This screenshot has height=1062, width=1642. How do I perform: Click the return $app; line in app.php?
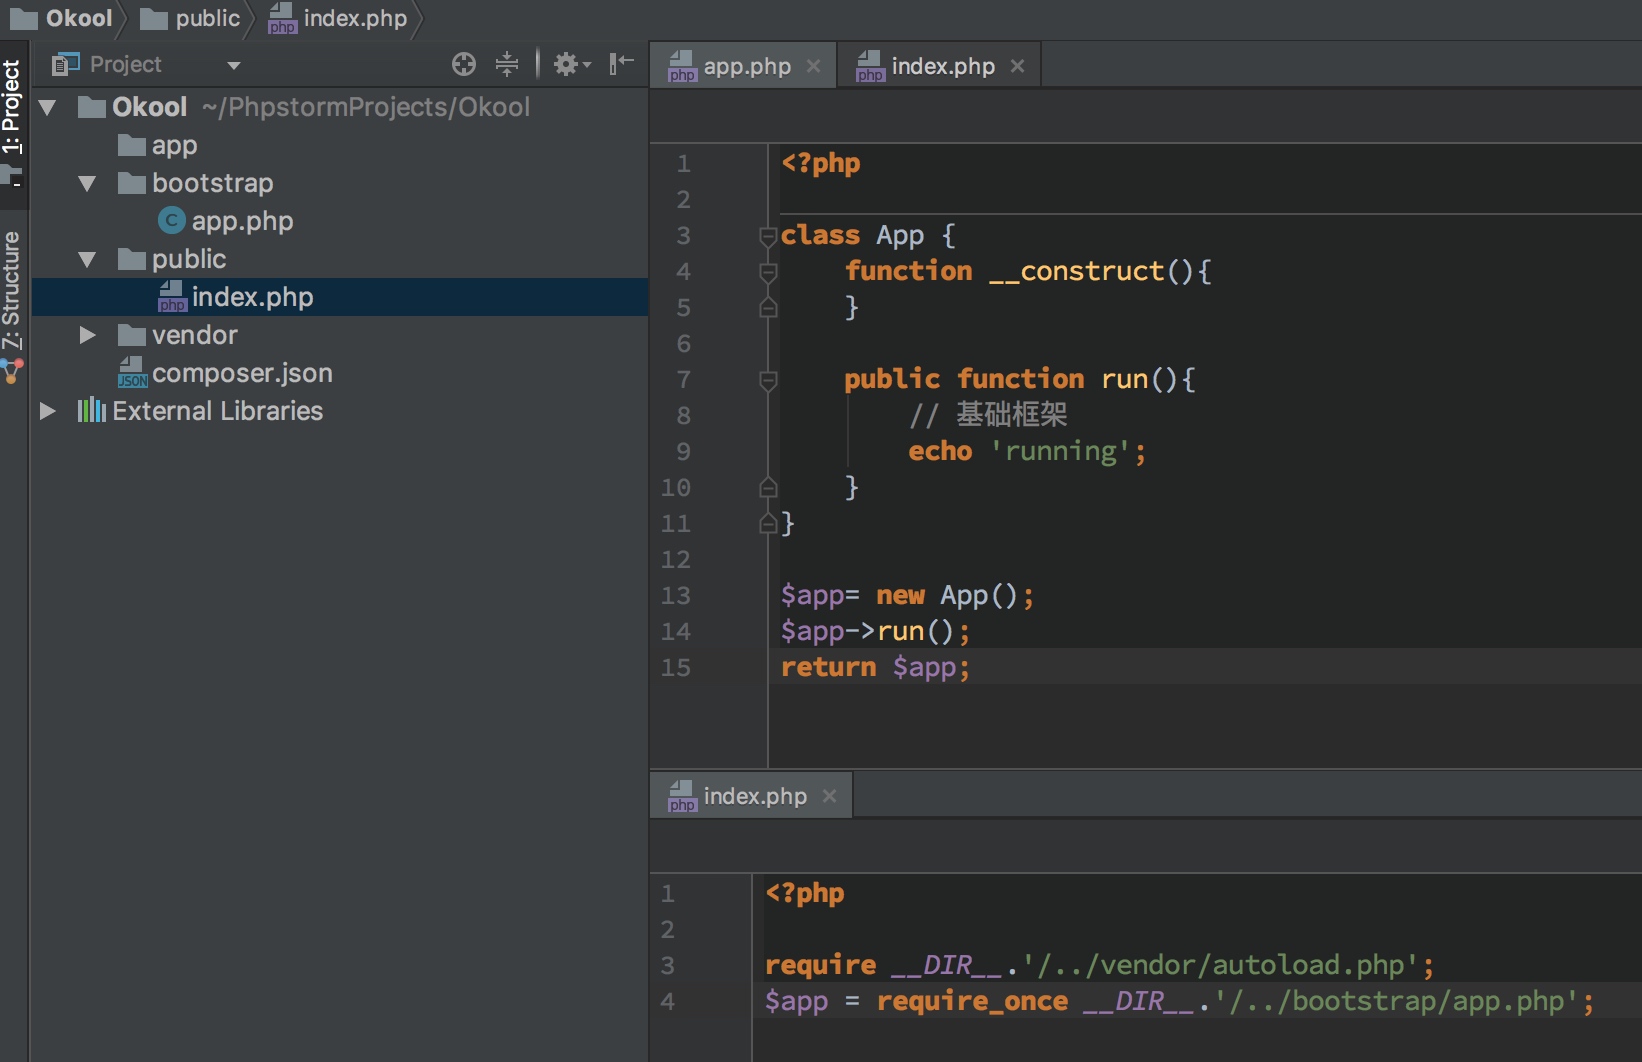pos(875,667)
